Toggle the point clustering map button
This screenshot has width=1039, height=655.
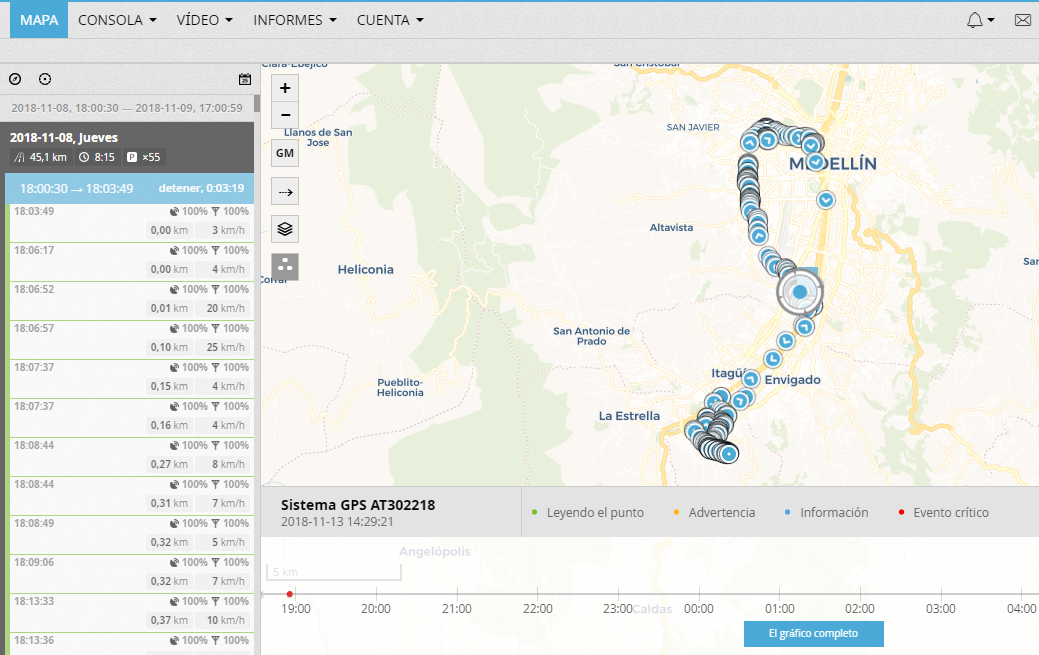[285, 267]
